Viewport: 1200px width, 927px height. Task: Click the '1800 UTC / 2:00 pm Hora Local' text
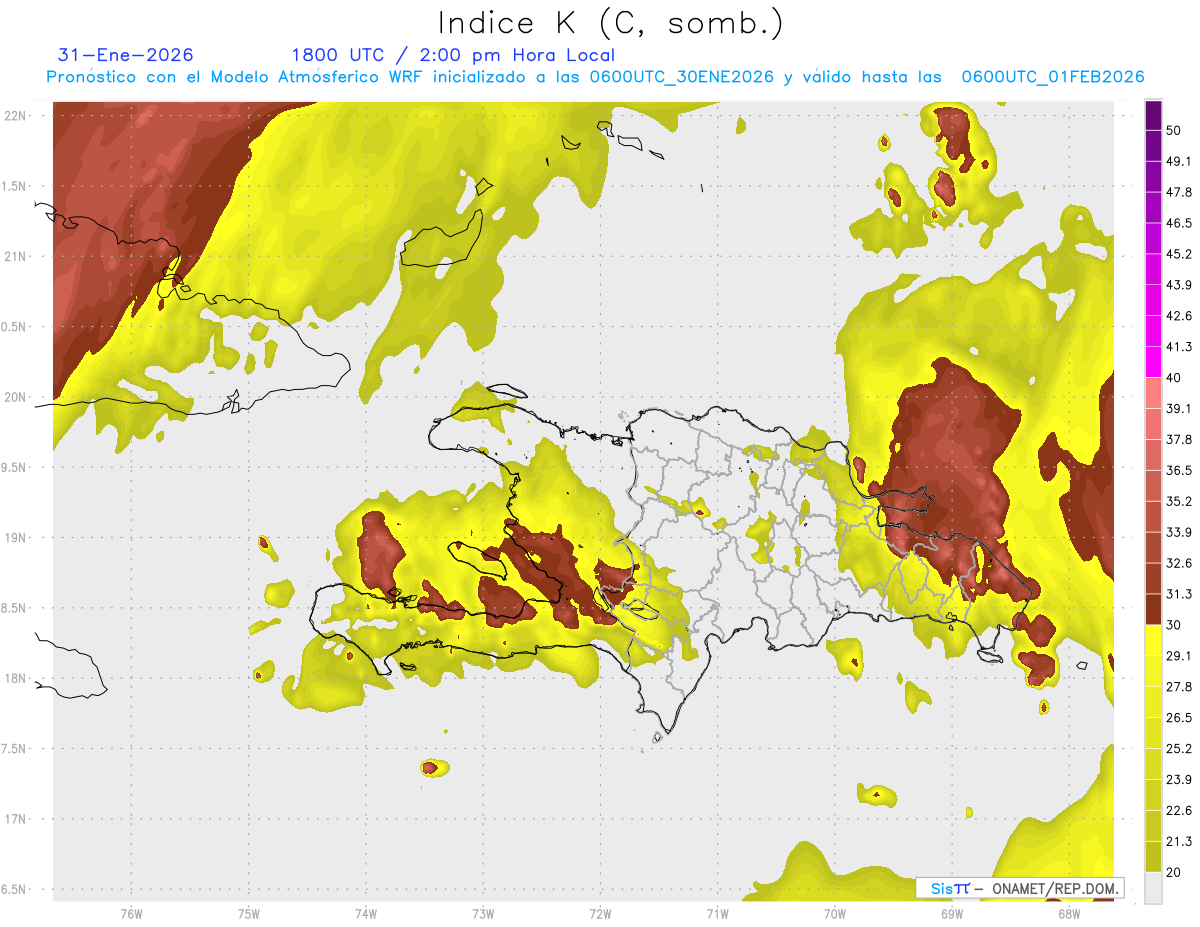click(x=453, y=55)
